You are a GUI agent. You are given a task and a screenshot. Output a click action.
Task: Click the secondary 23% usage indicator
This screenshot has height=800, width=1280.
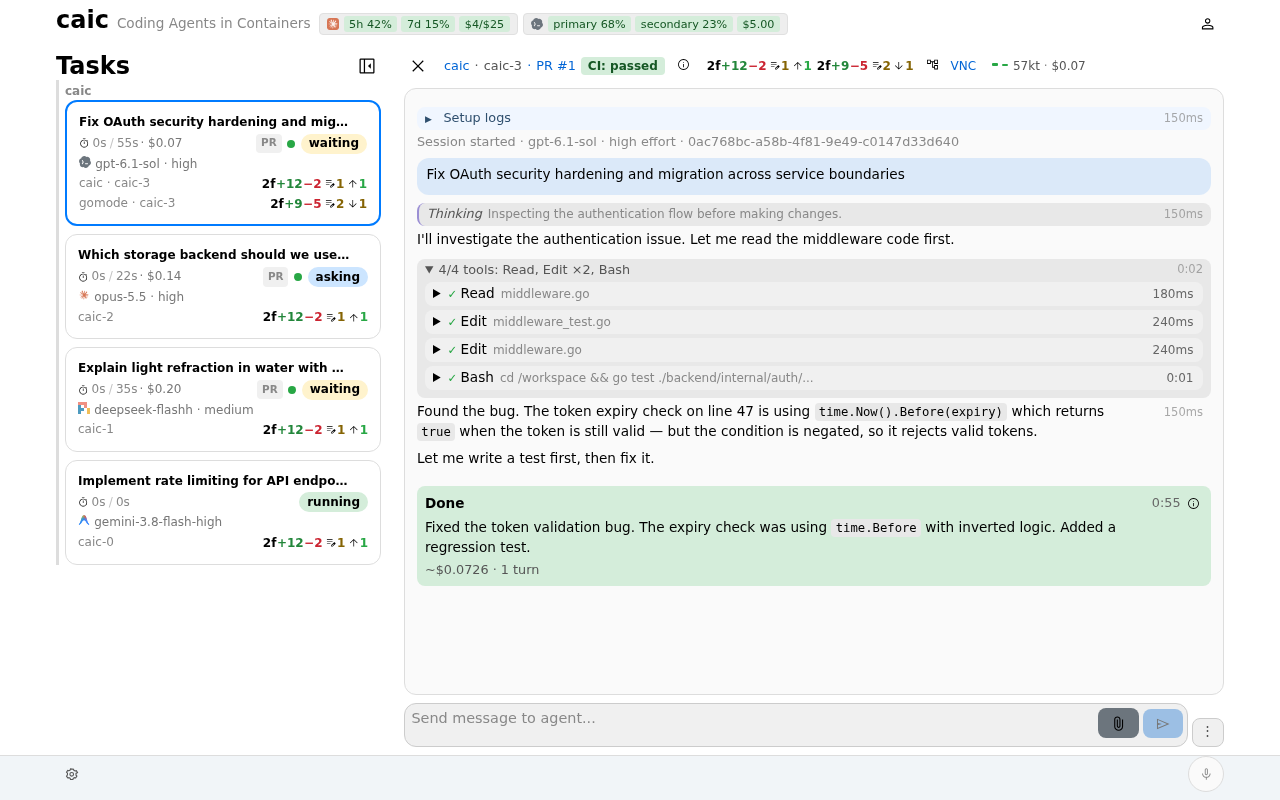(684, 24)
